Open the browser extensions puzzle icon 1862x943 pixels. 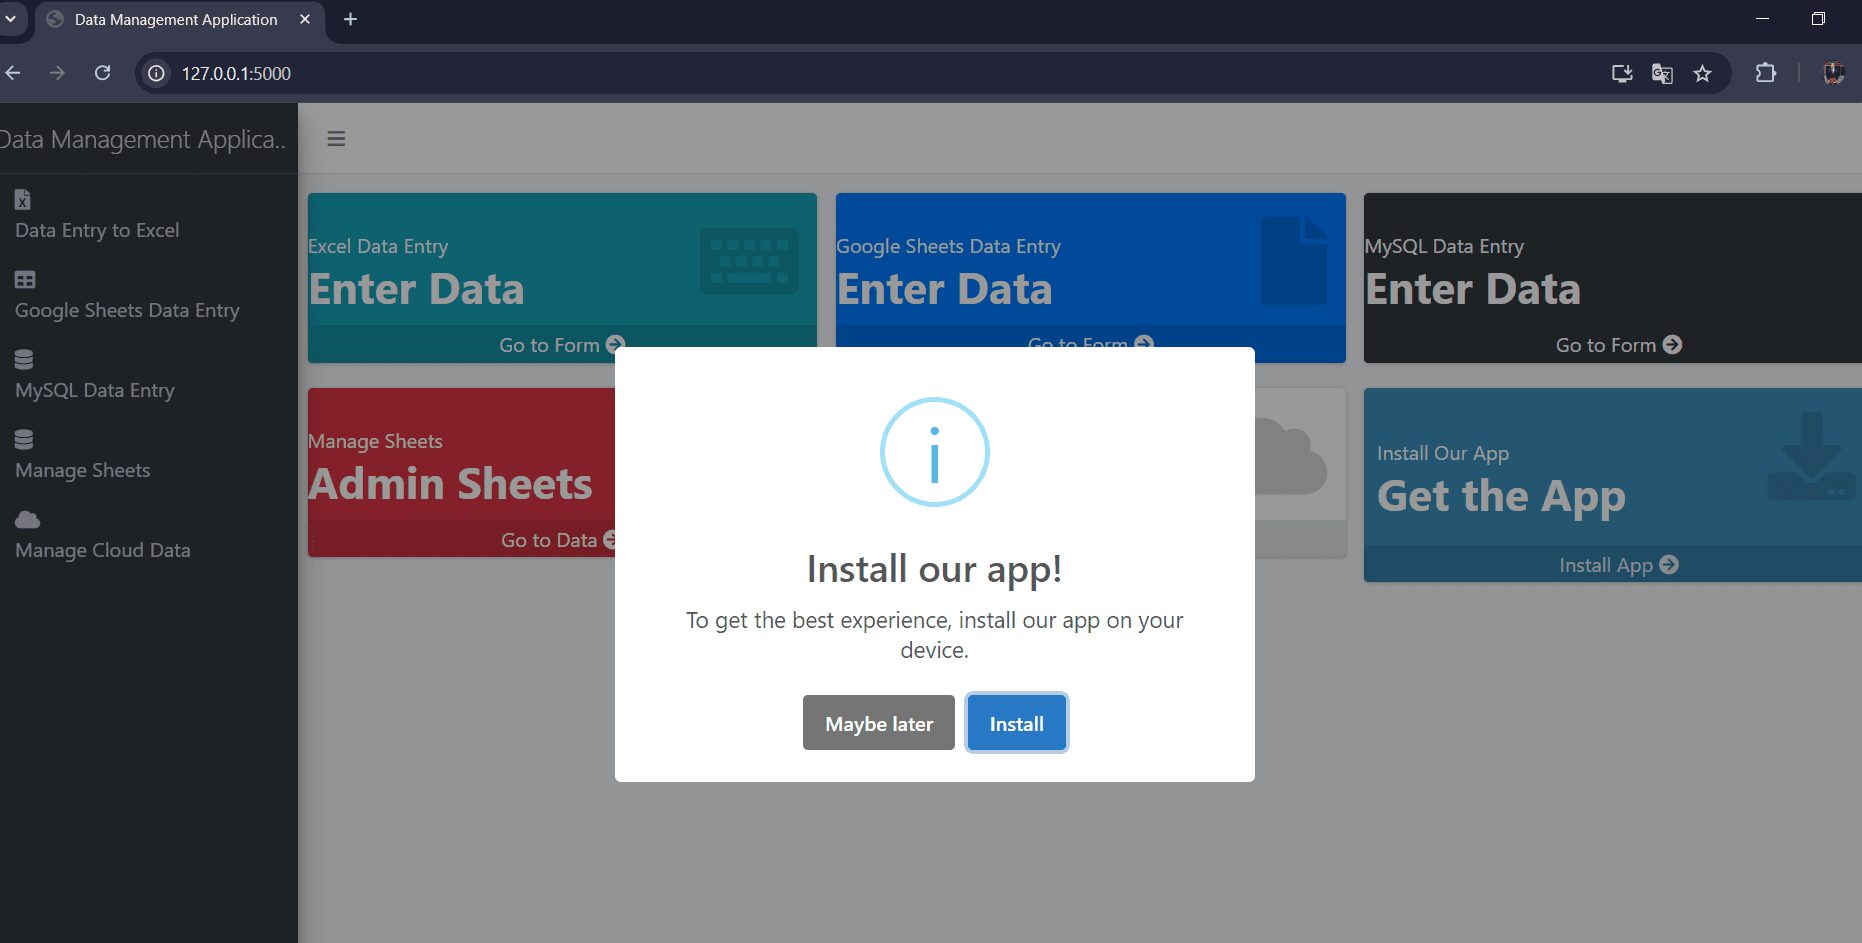coord(1766,73)
